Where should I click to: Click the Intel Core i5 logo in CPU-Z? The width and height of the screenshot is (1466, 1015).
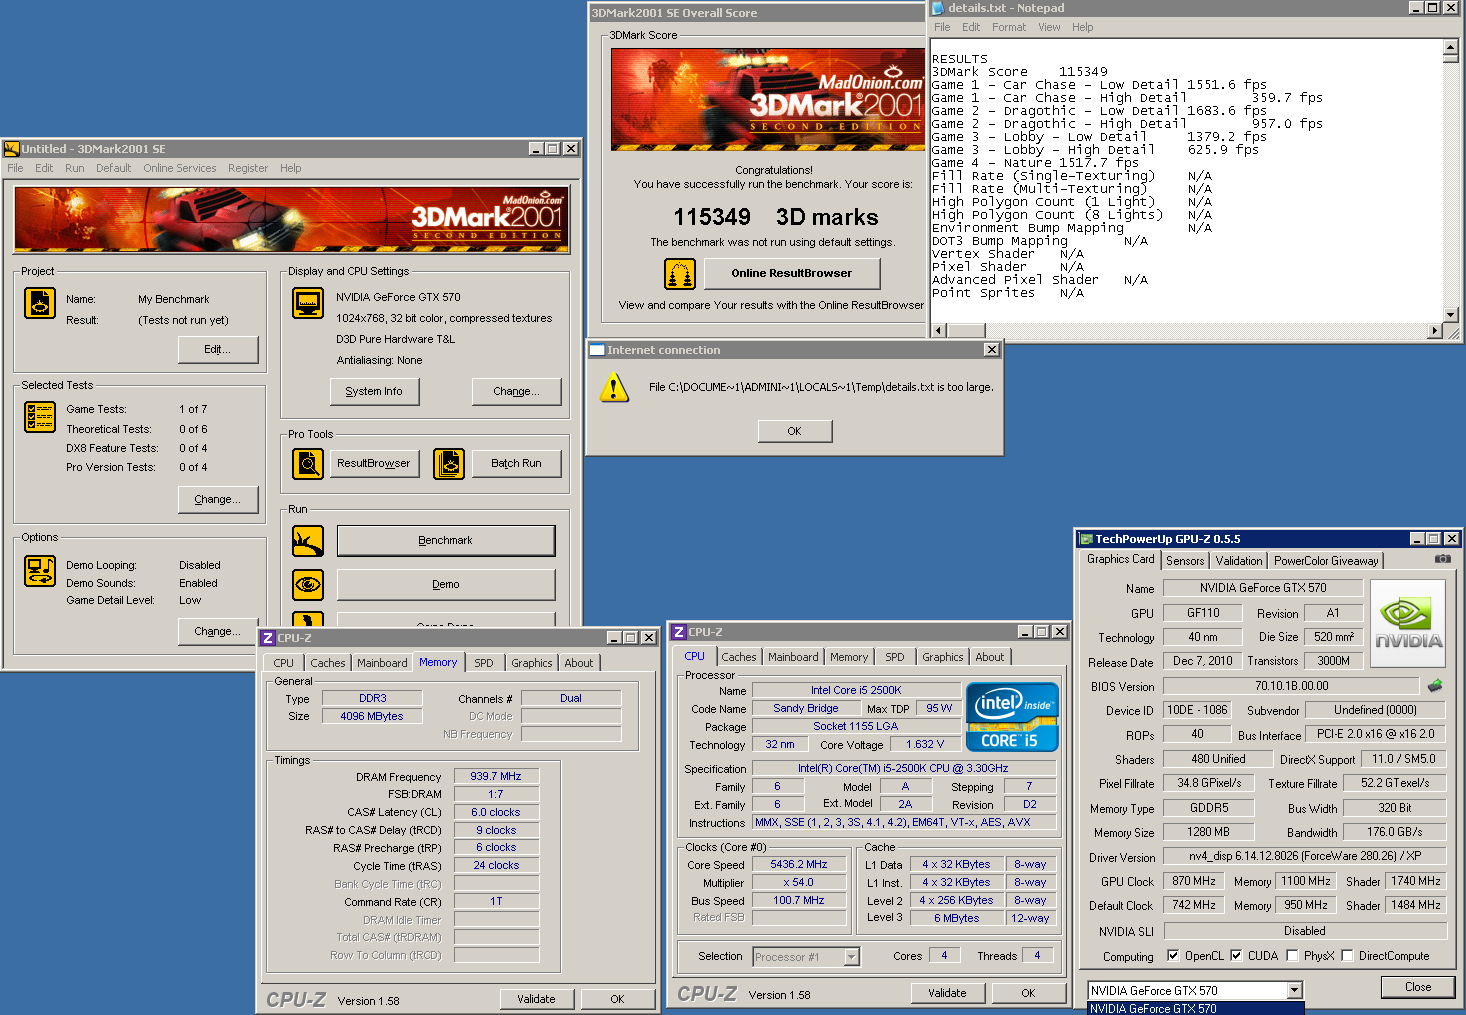tap(1012, 716)
